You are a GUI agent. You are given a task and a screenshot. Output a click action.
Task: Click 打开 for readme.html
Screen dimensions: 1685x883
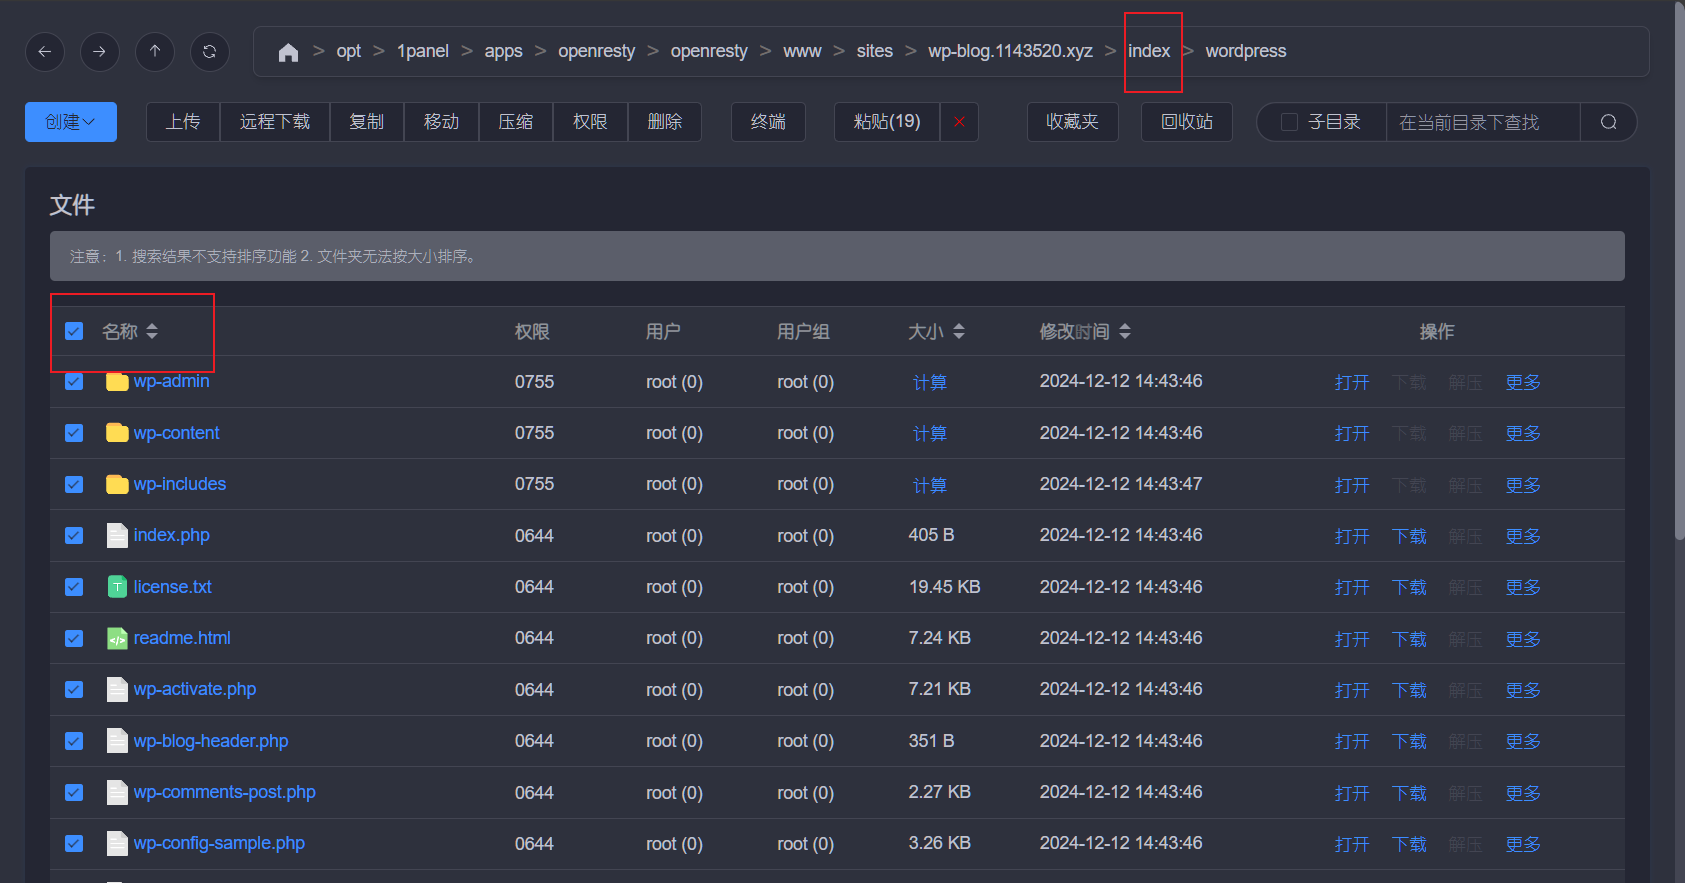click(1352, 639)
